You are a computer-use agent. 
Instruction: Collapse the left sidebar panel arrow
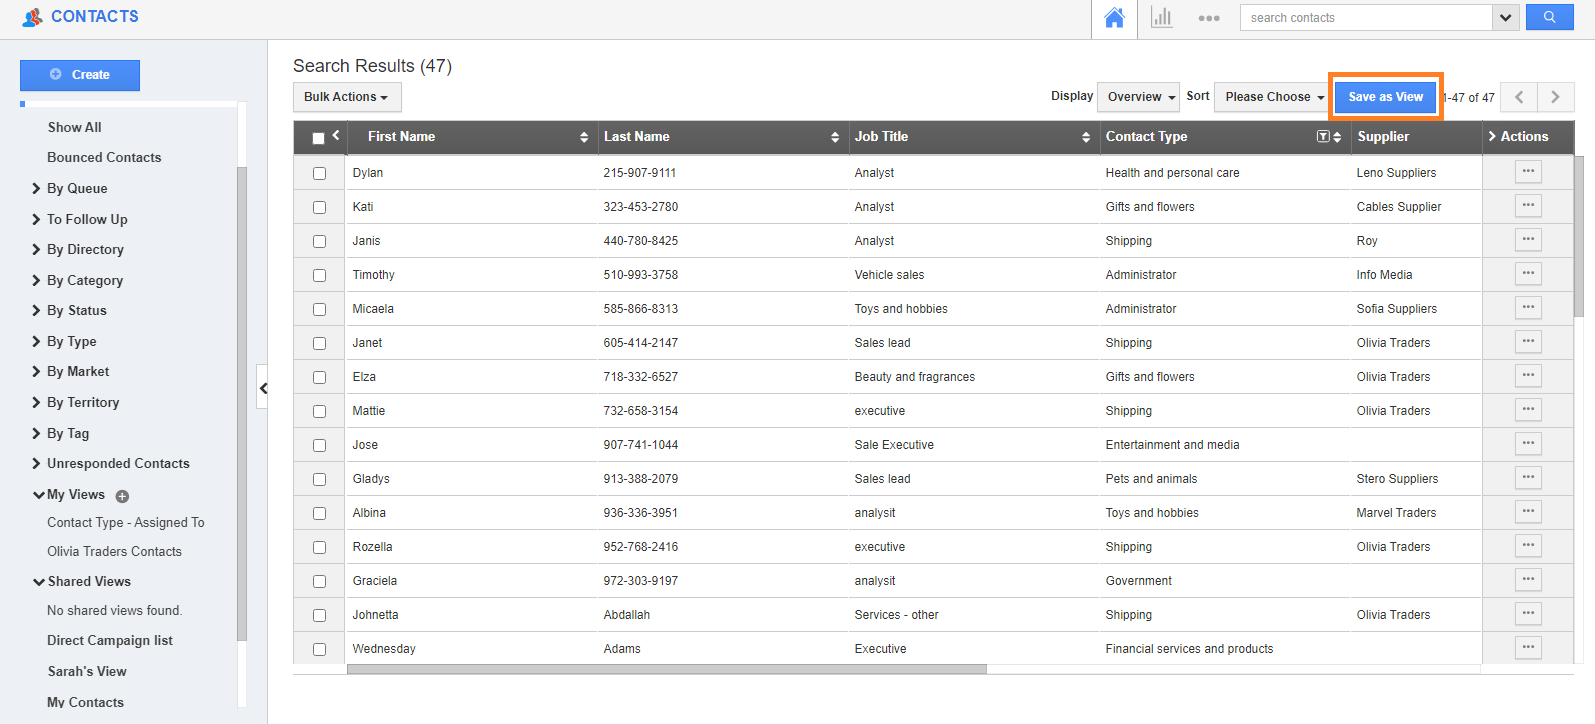263,388
